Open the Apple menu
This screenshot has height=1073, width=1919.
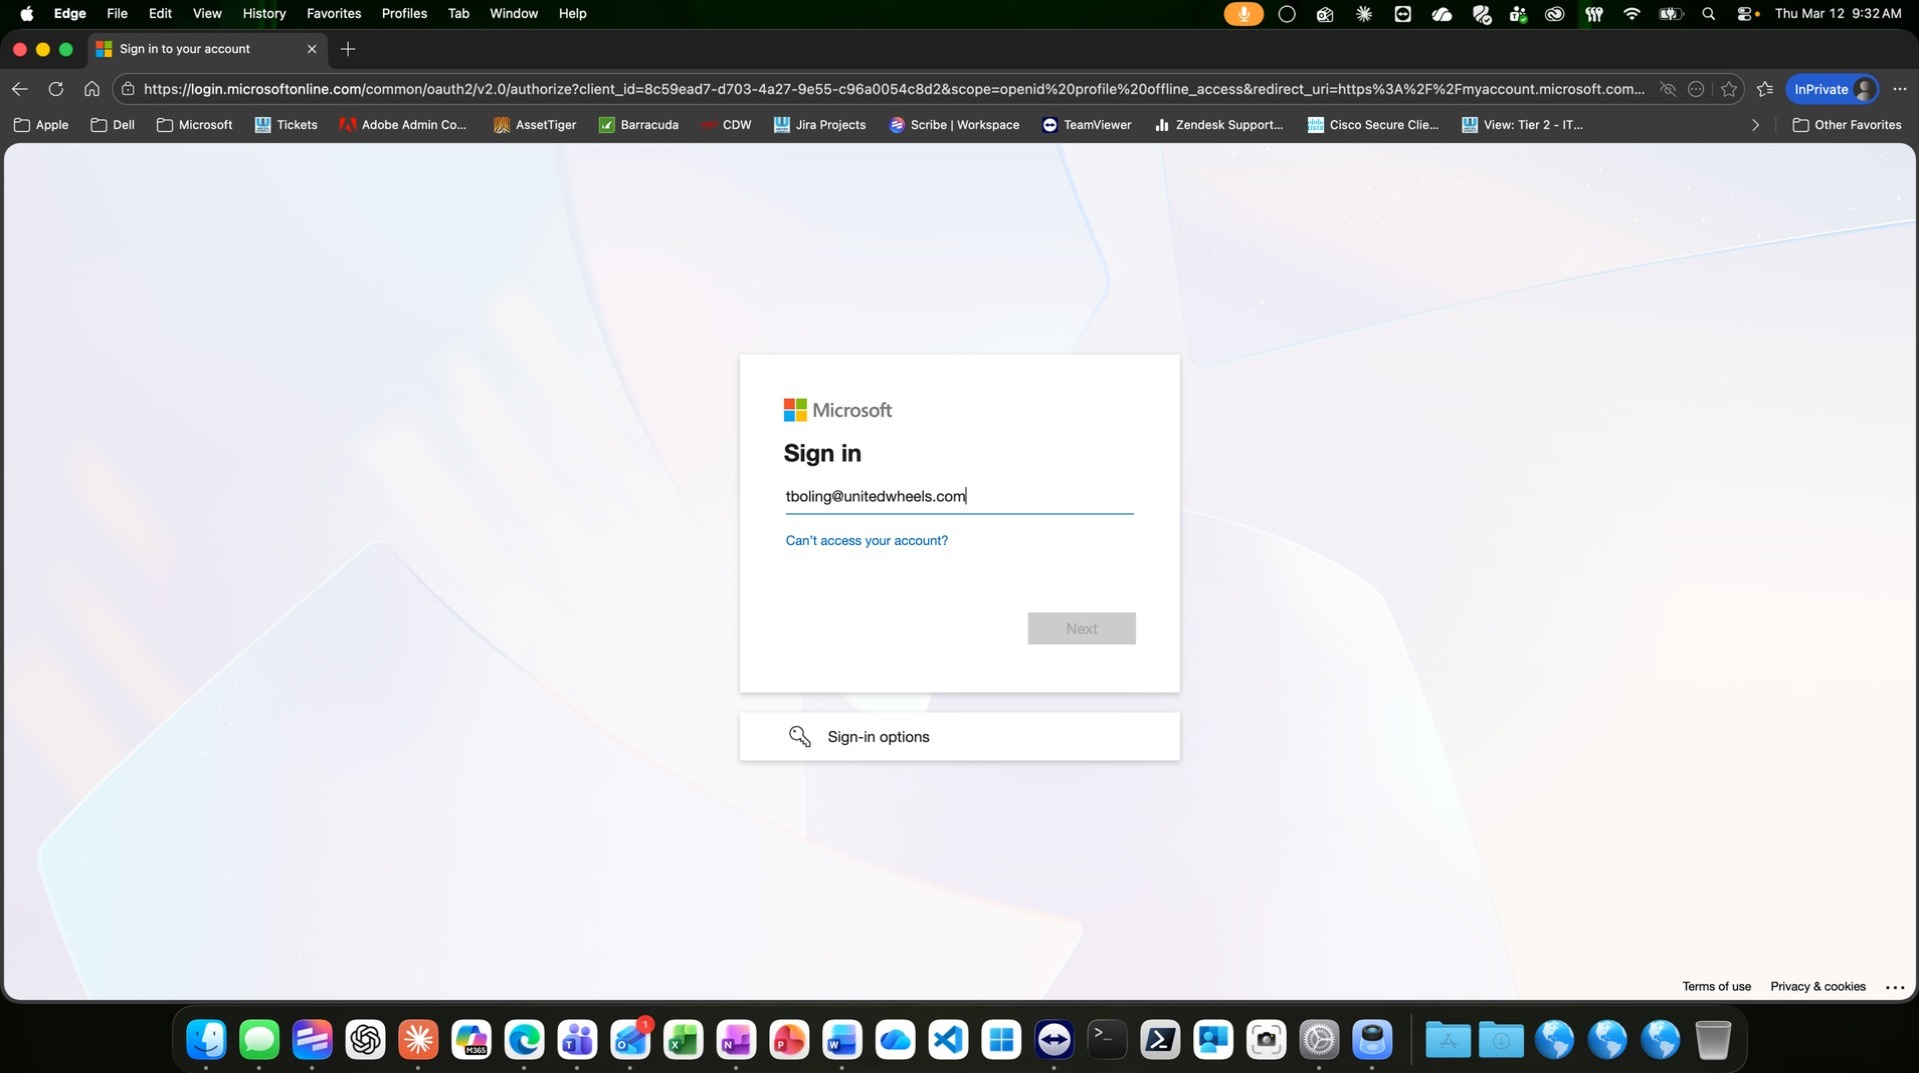27,14
